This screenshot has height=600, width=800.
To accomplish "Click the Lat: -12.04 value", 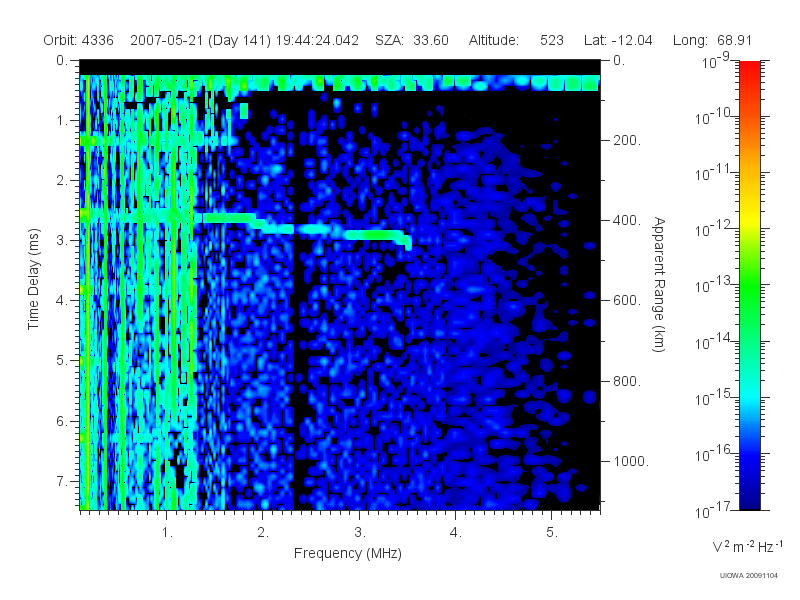I will 618,40.
